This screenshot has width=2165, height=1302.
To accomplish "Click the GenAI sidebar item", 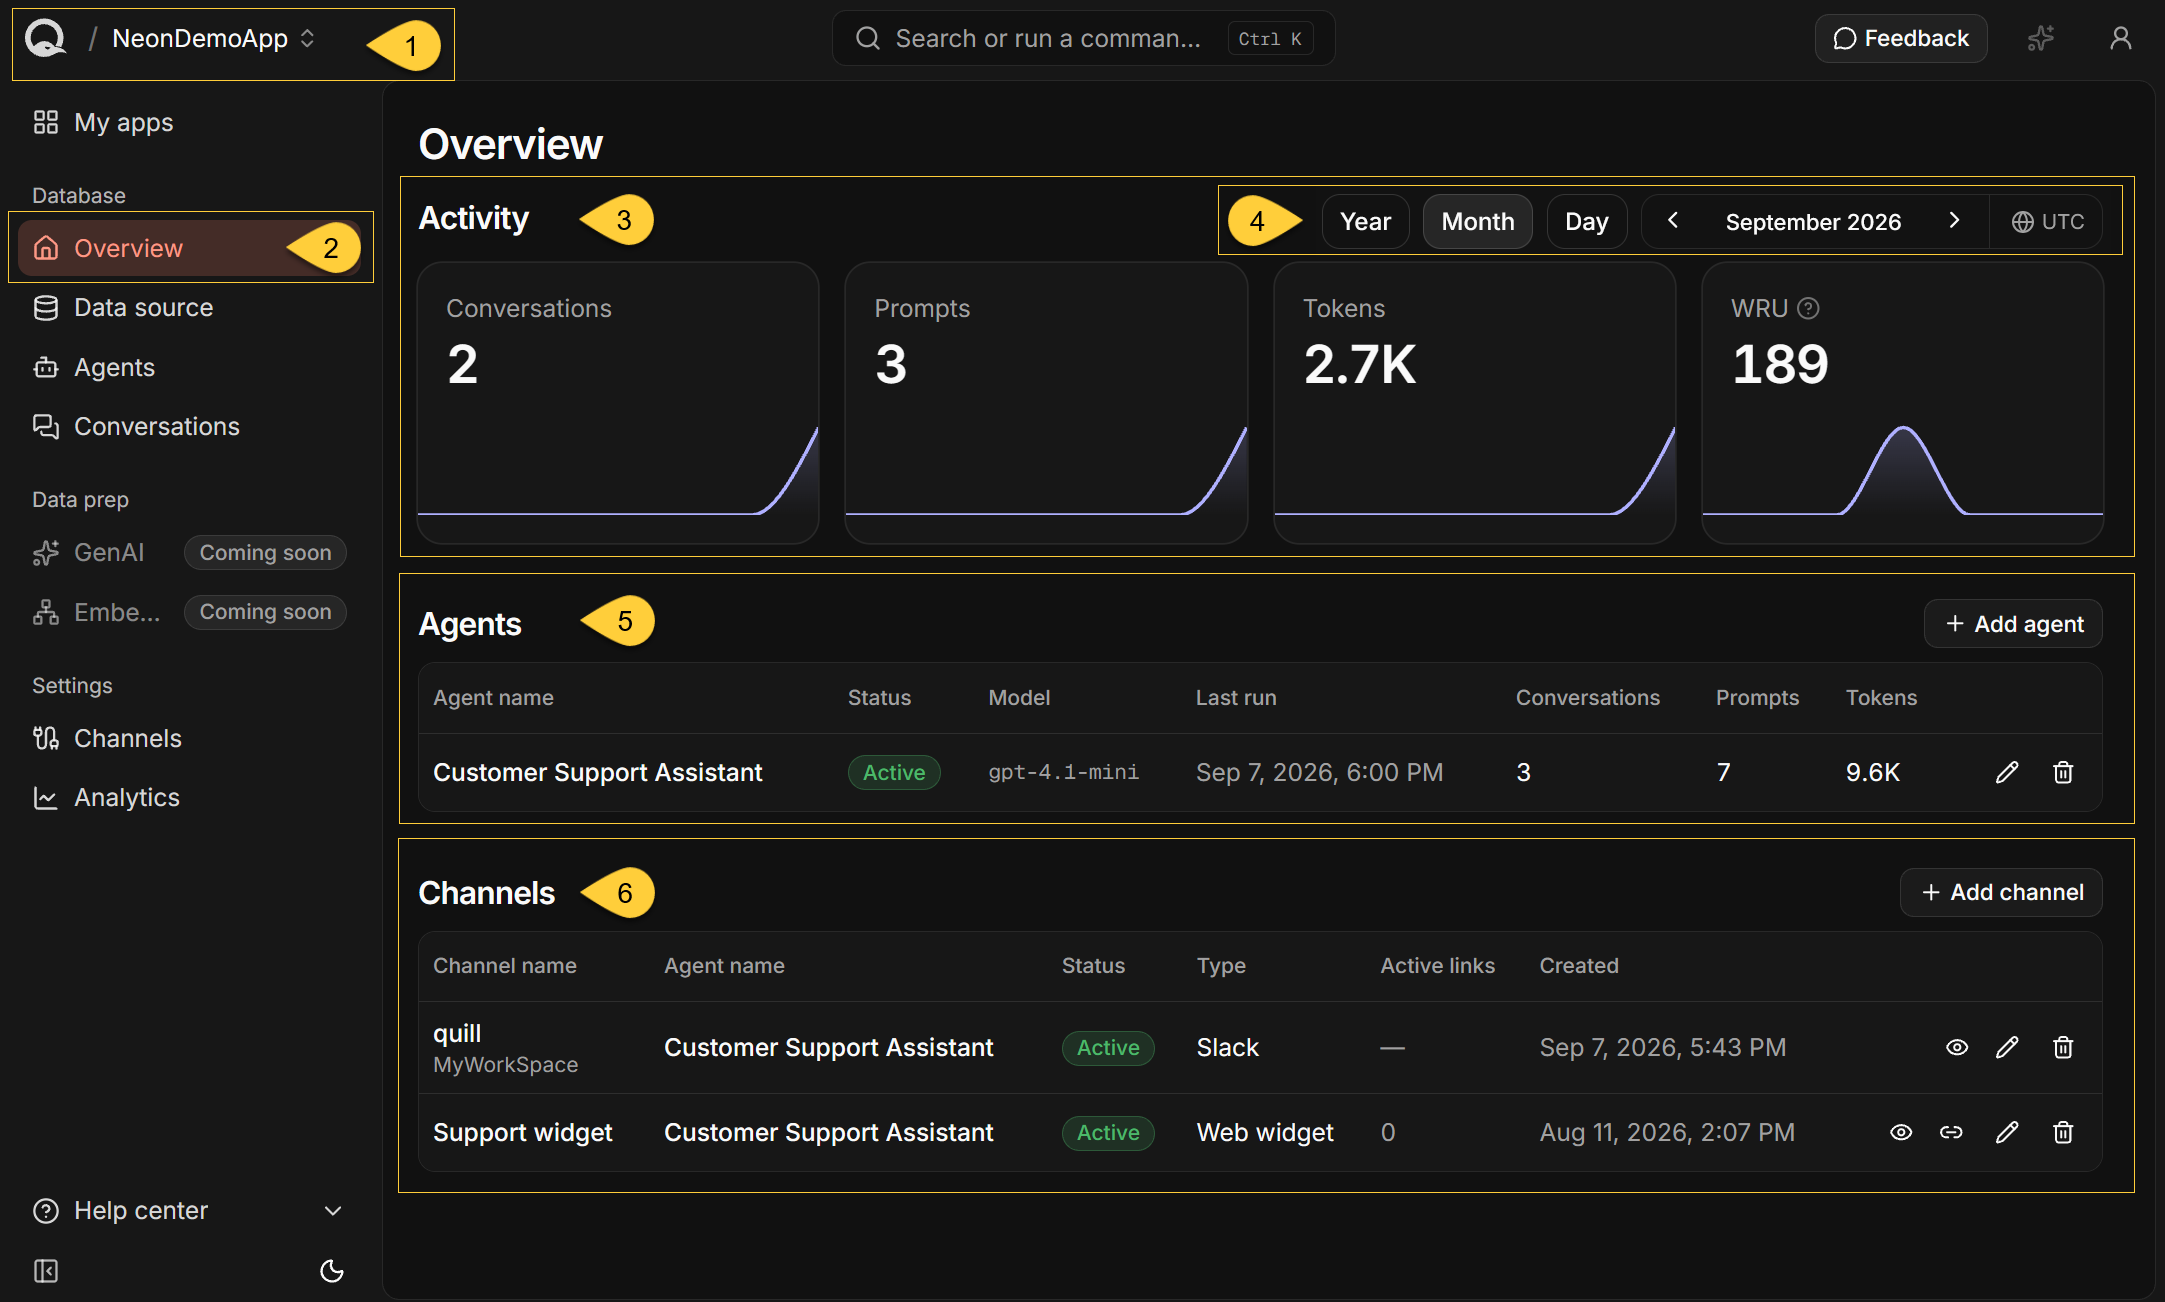I will coord(190,552).
